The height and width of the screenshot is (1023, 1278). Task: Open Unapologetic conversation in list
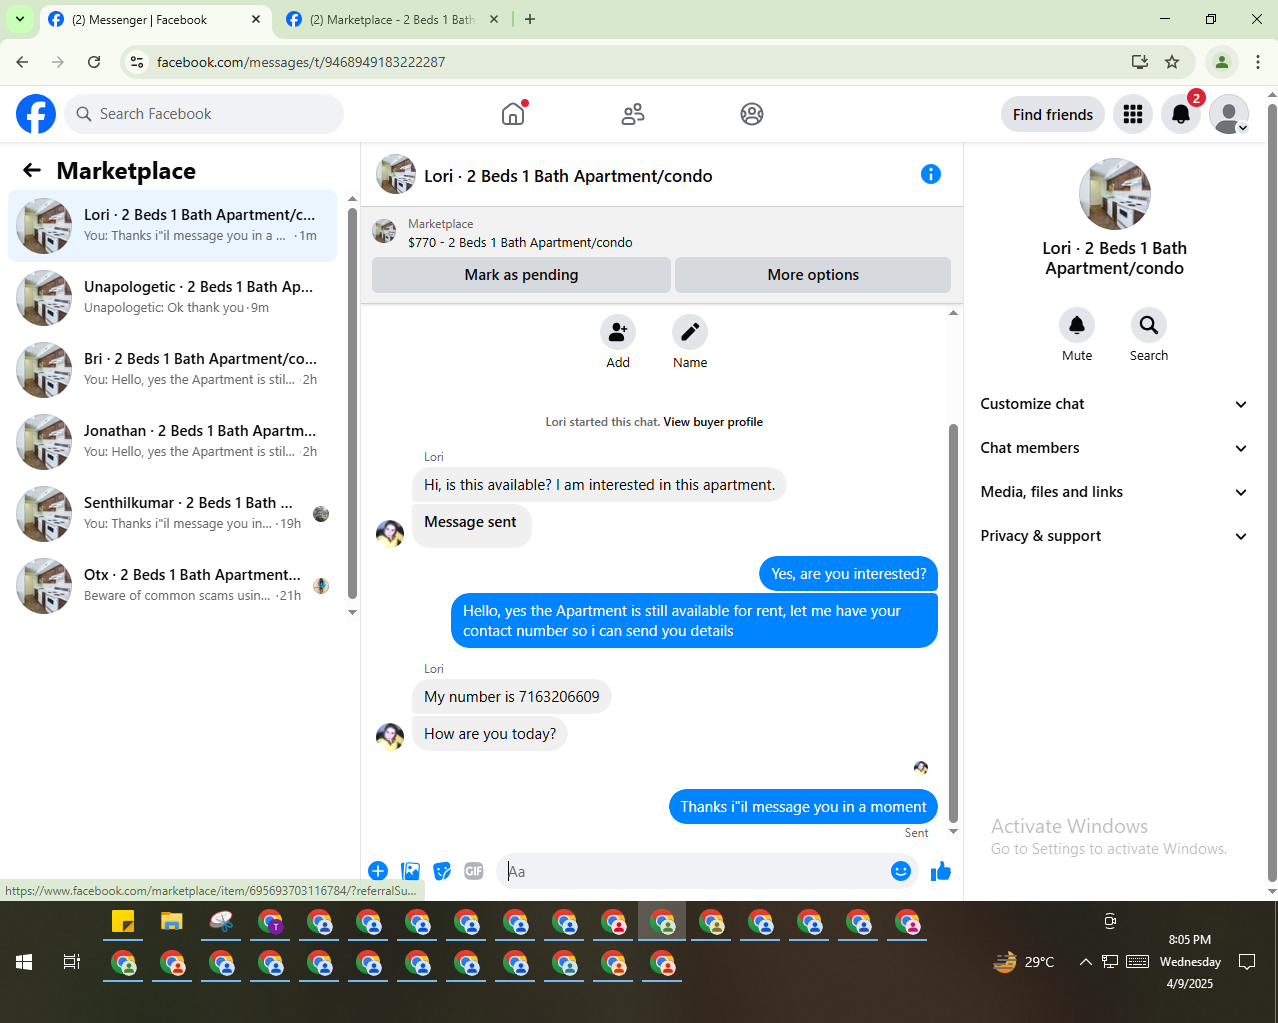pyautogui.click(x=172, y=298)
